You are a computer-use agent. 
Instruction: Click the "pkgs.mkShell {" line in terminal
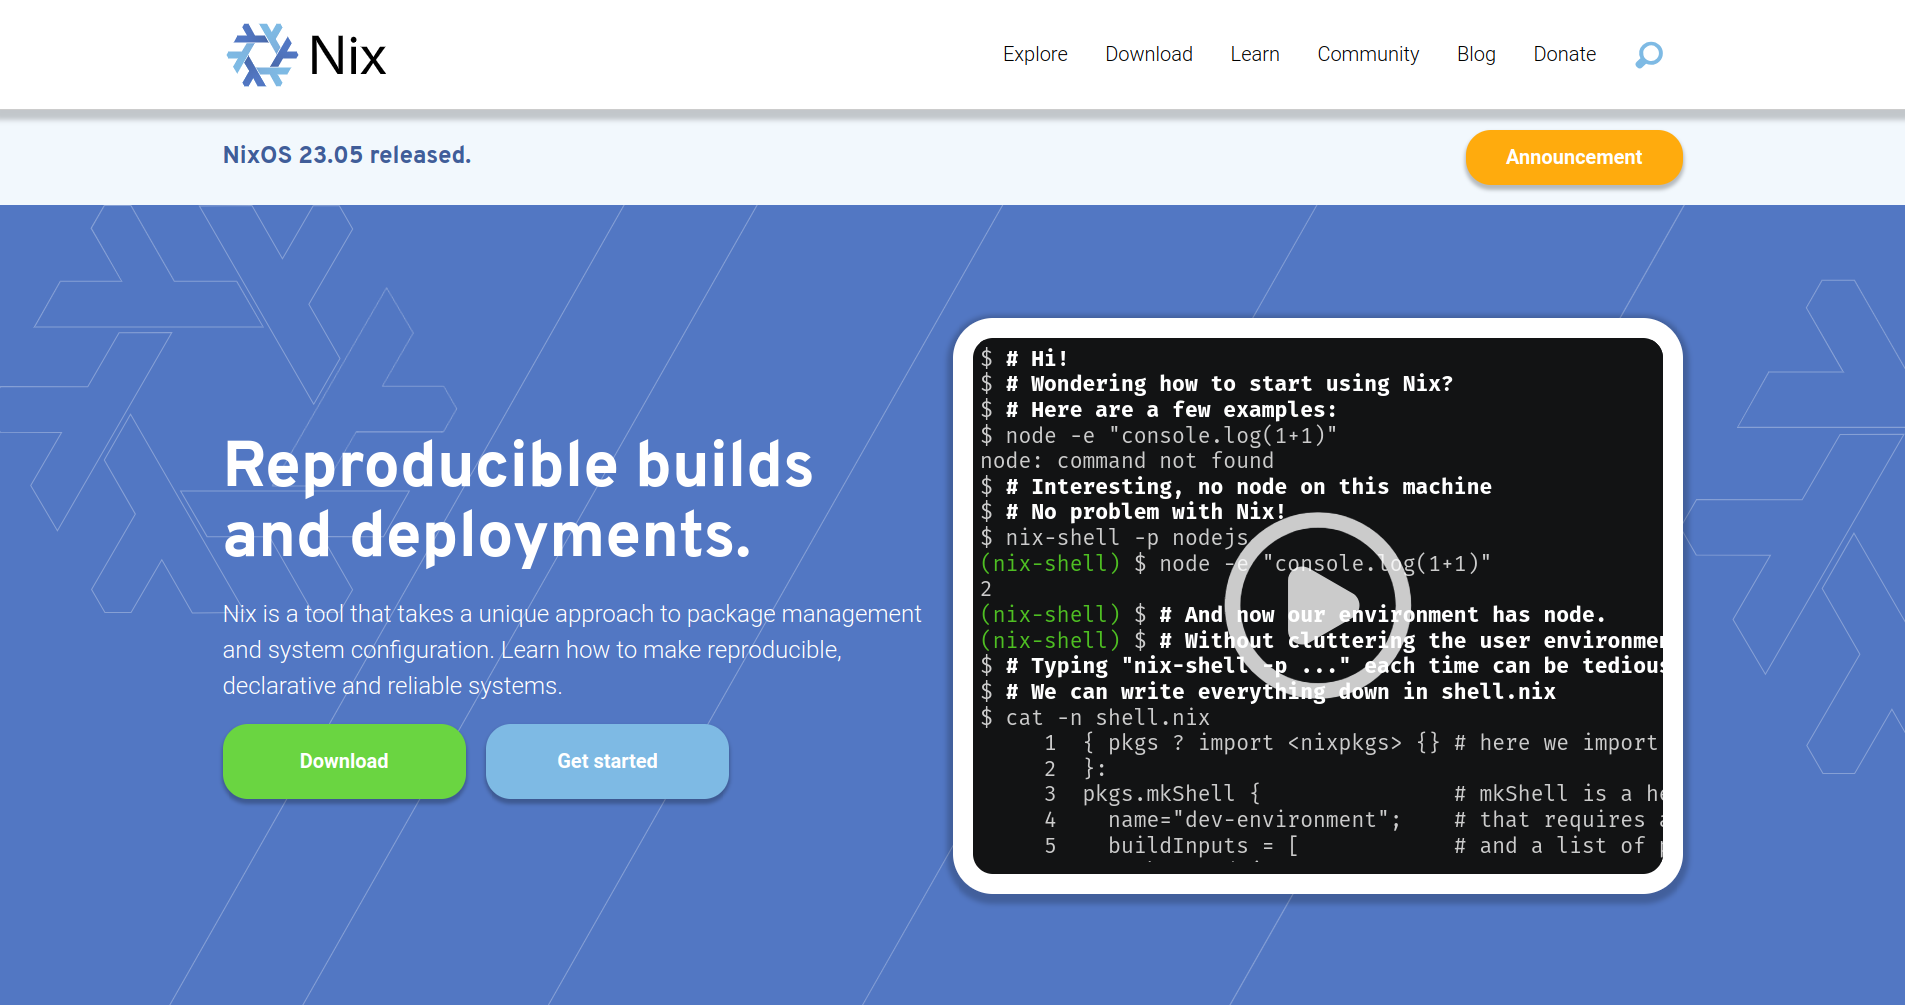click(x=1170, y=794)
